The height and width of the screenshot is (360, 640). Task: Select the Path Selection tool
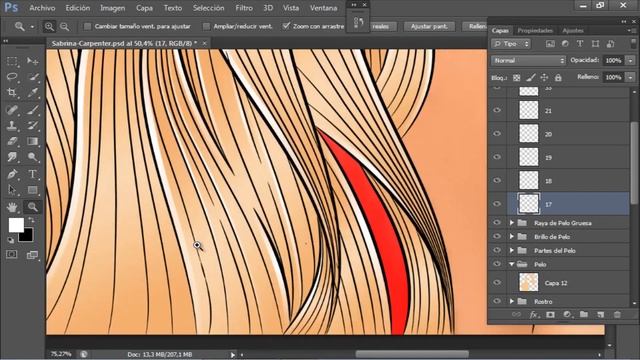12,190
